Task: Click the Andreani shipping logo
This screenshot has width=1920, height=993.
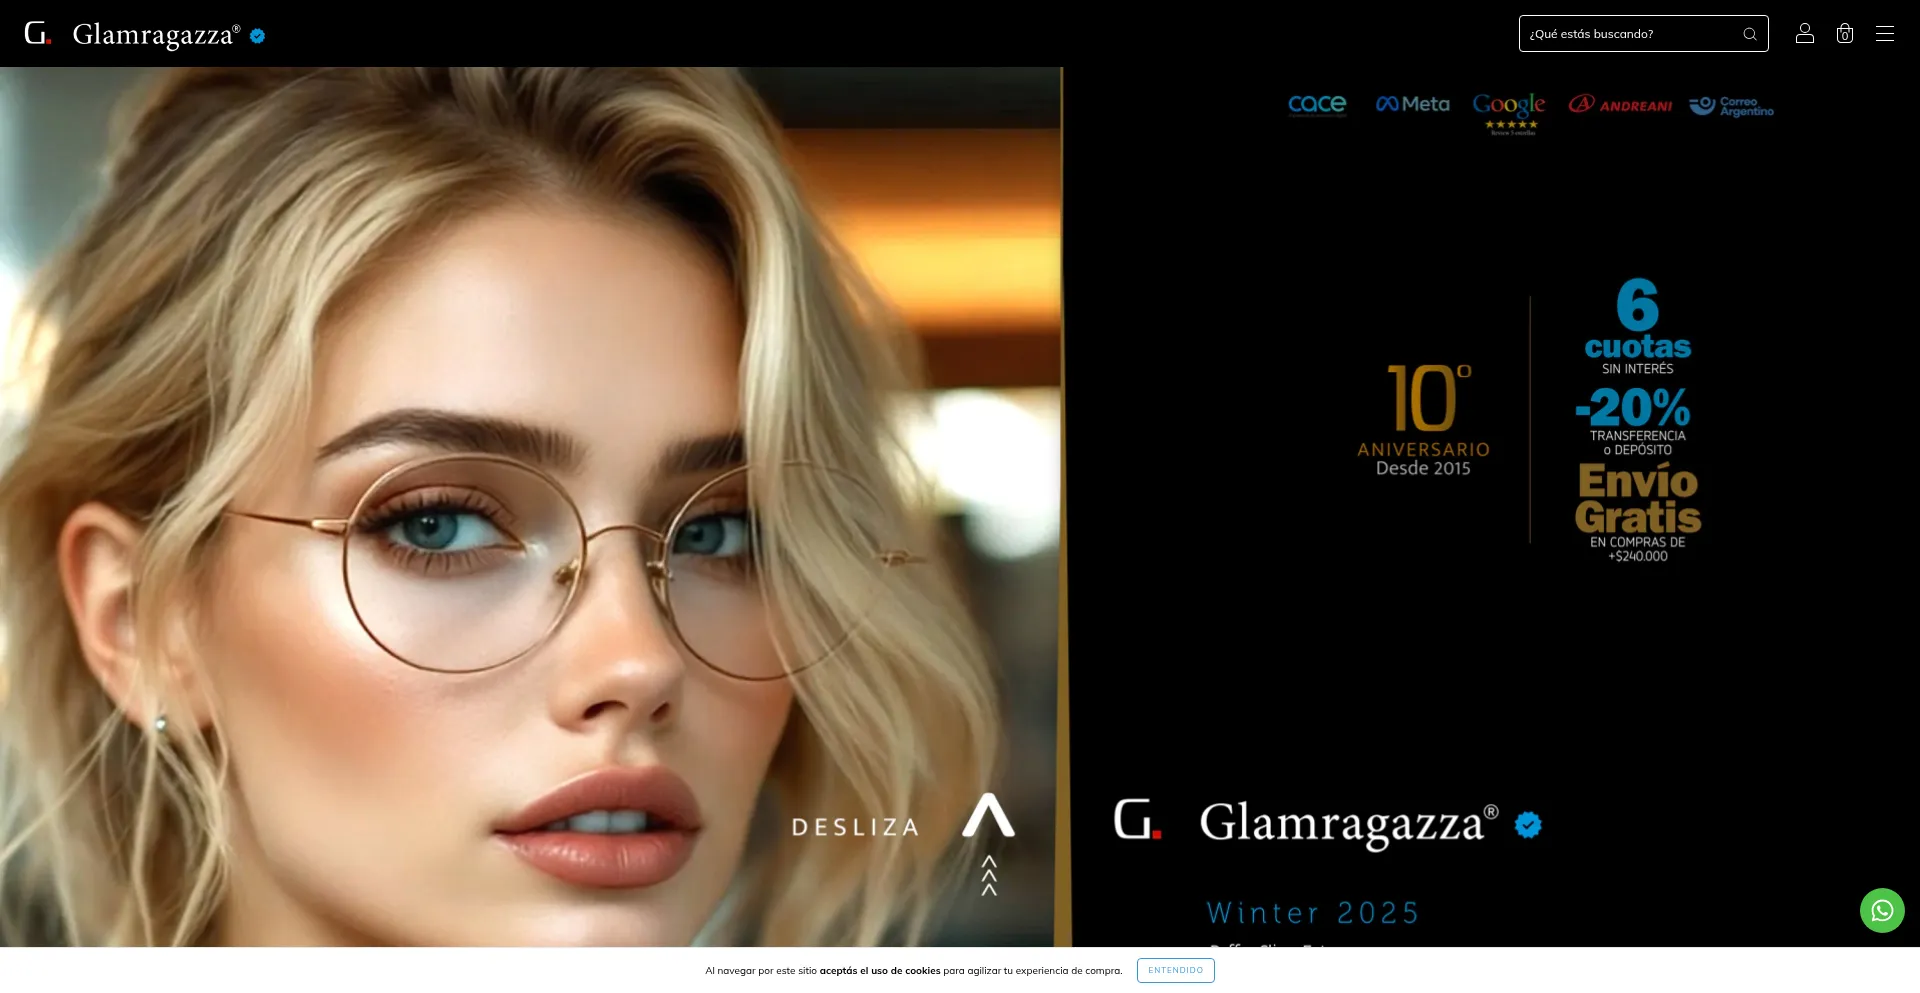Action: pyautogui.click(x=1620, y=105)
